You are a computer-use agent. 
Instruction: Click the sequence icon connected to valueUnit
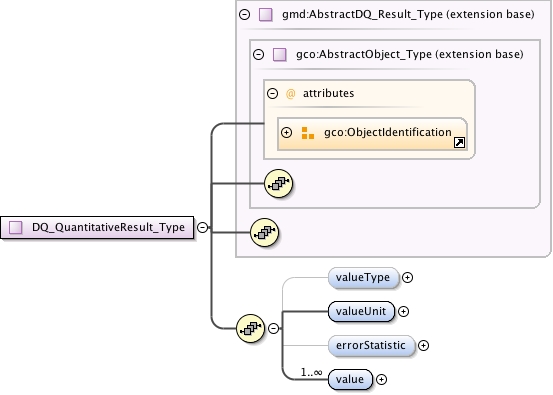(250, 328)
